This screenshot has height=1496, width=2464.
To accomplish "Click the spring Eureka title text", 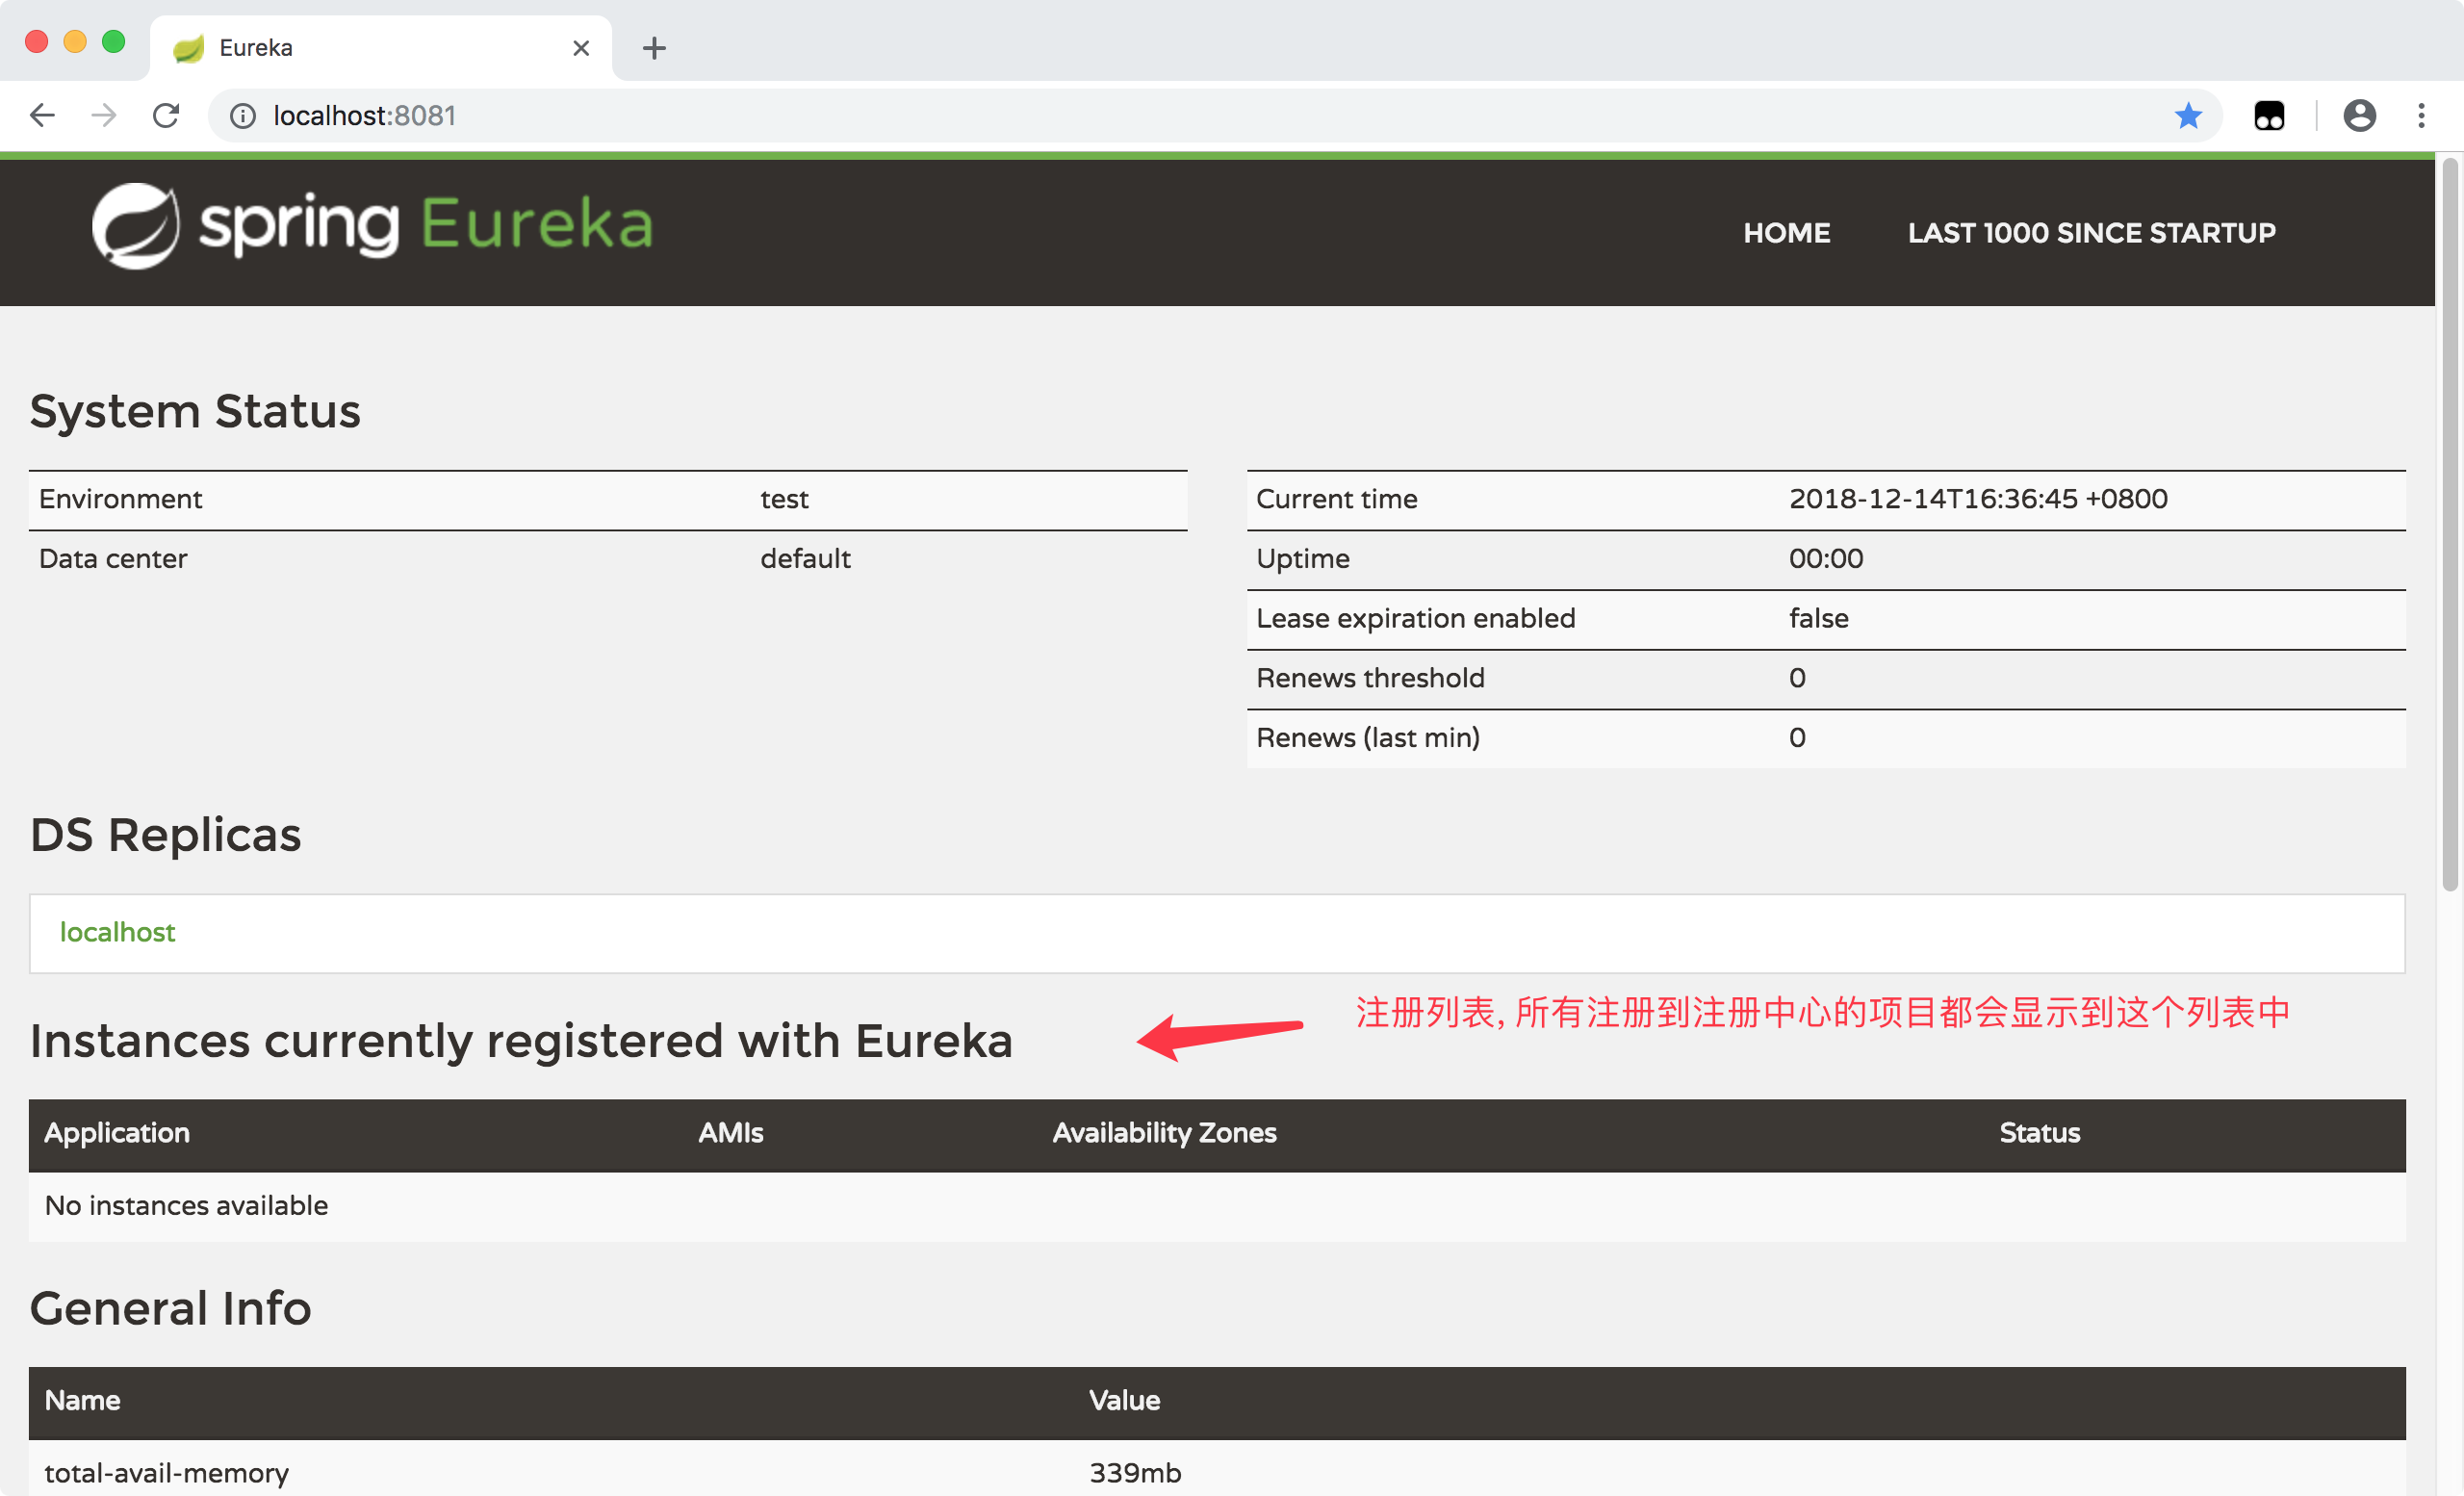I will [426, 224].
